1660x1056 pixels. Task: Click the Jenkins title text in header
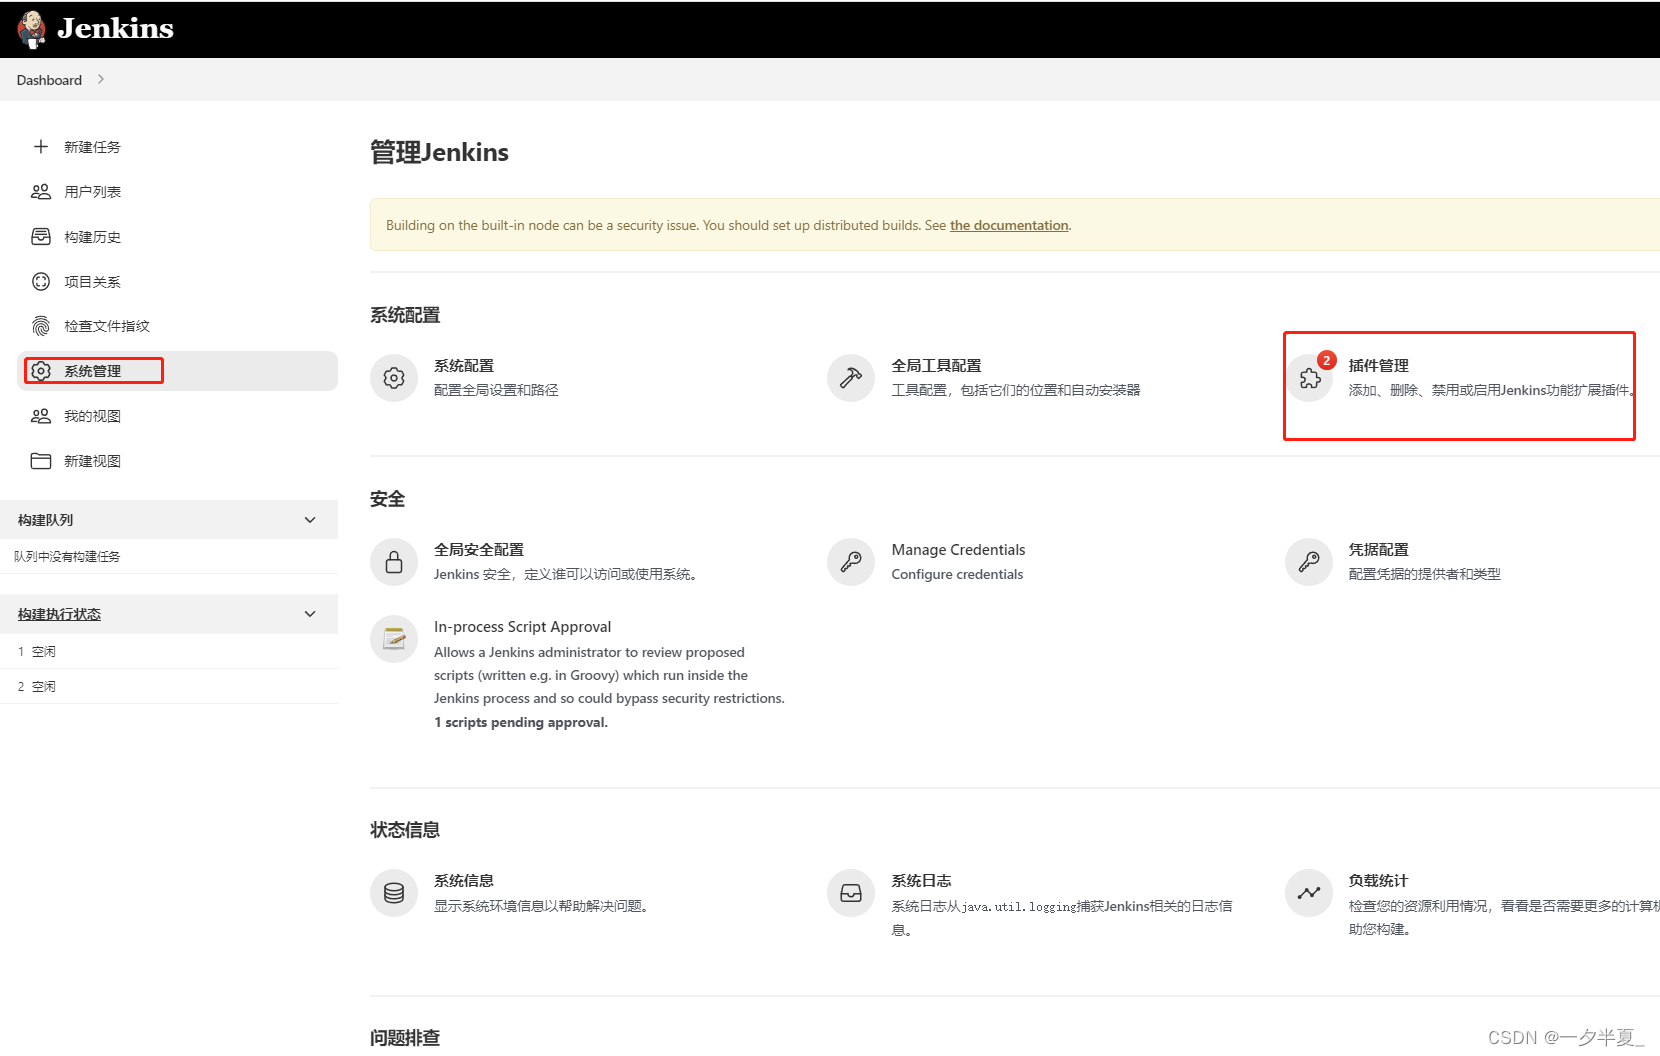pos(115,29)
